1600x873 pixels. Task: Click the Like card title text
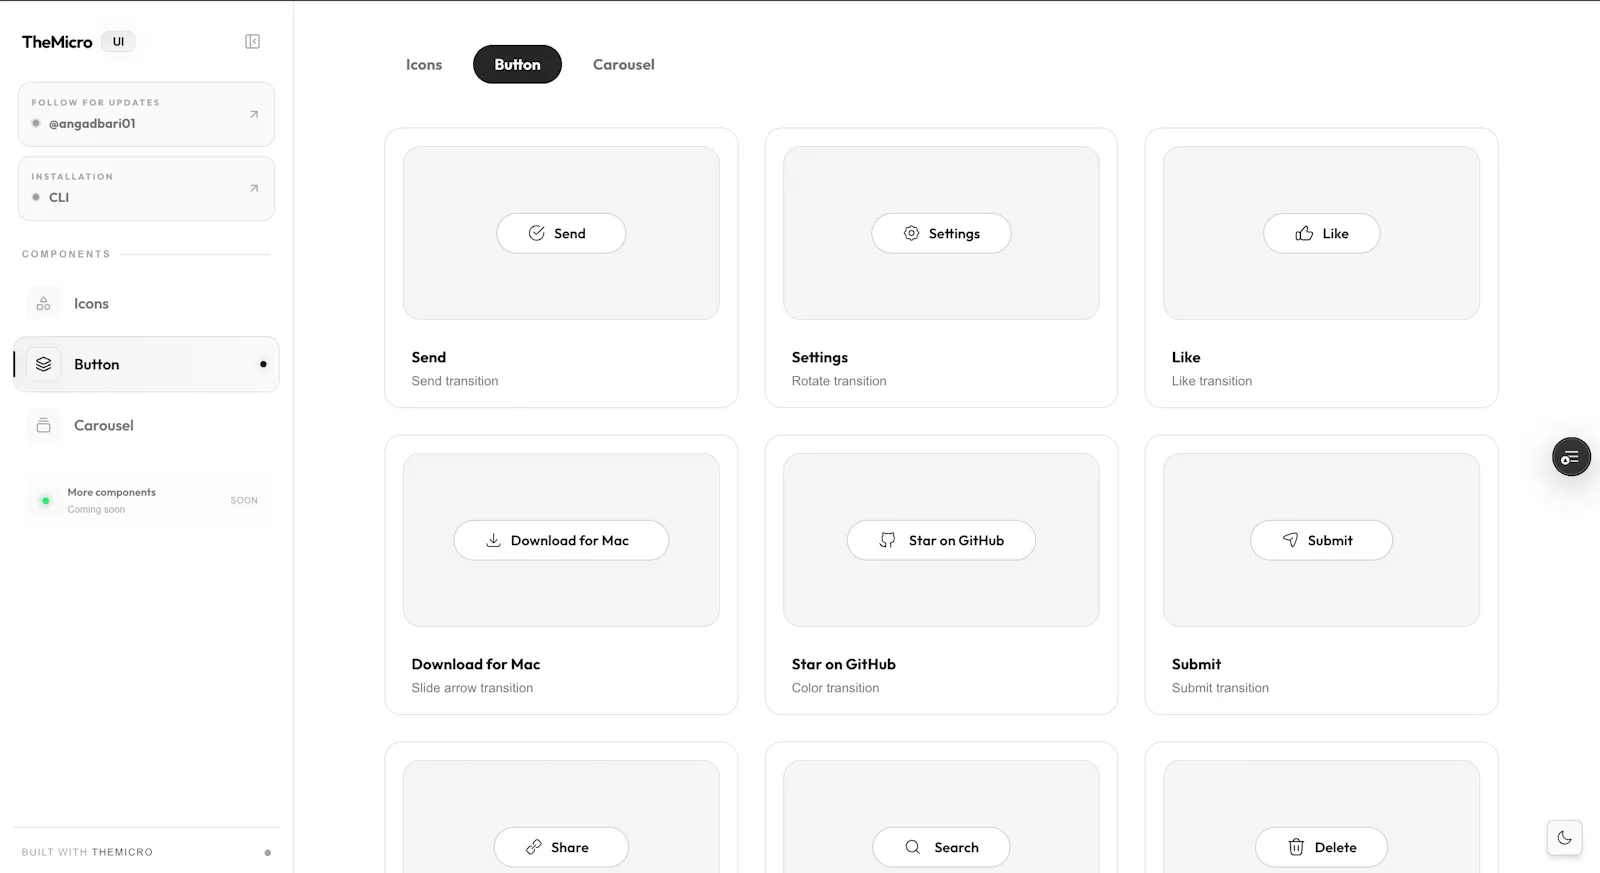tap(1186, 357)
